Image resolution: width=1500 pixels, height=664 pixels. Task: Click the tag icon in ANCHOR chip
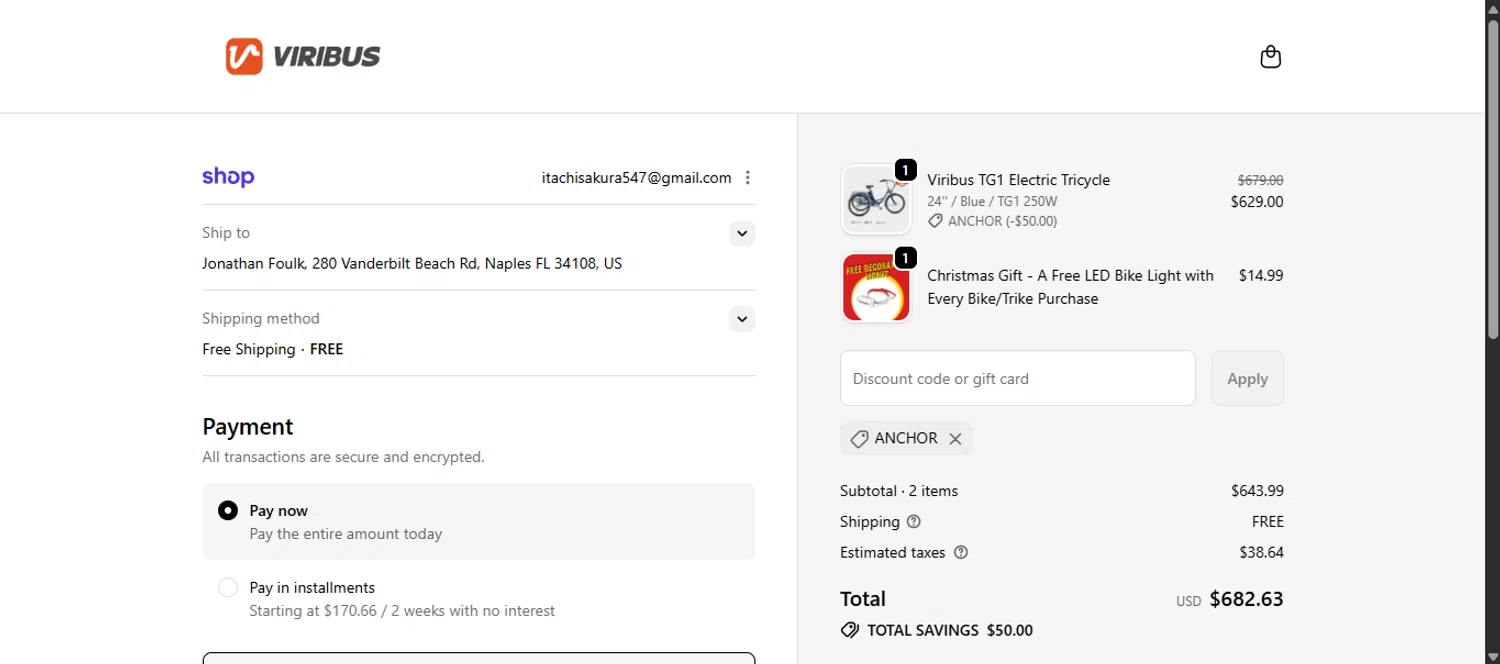[x=859, y=439]
